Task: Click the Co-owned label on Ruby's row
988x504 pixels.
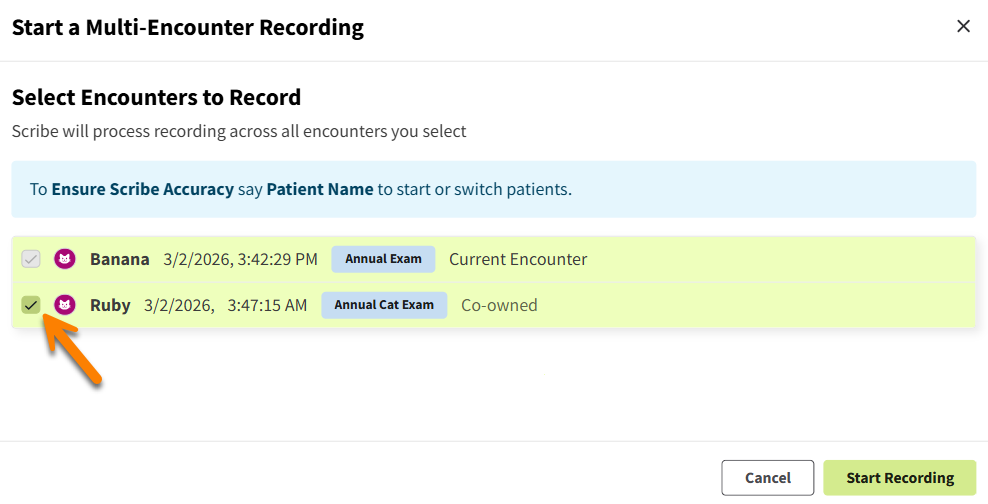Action: 498,305
